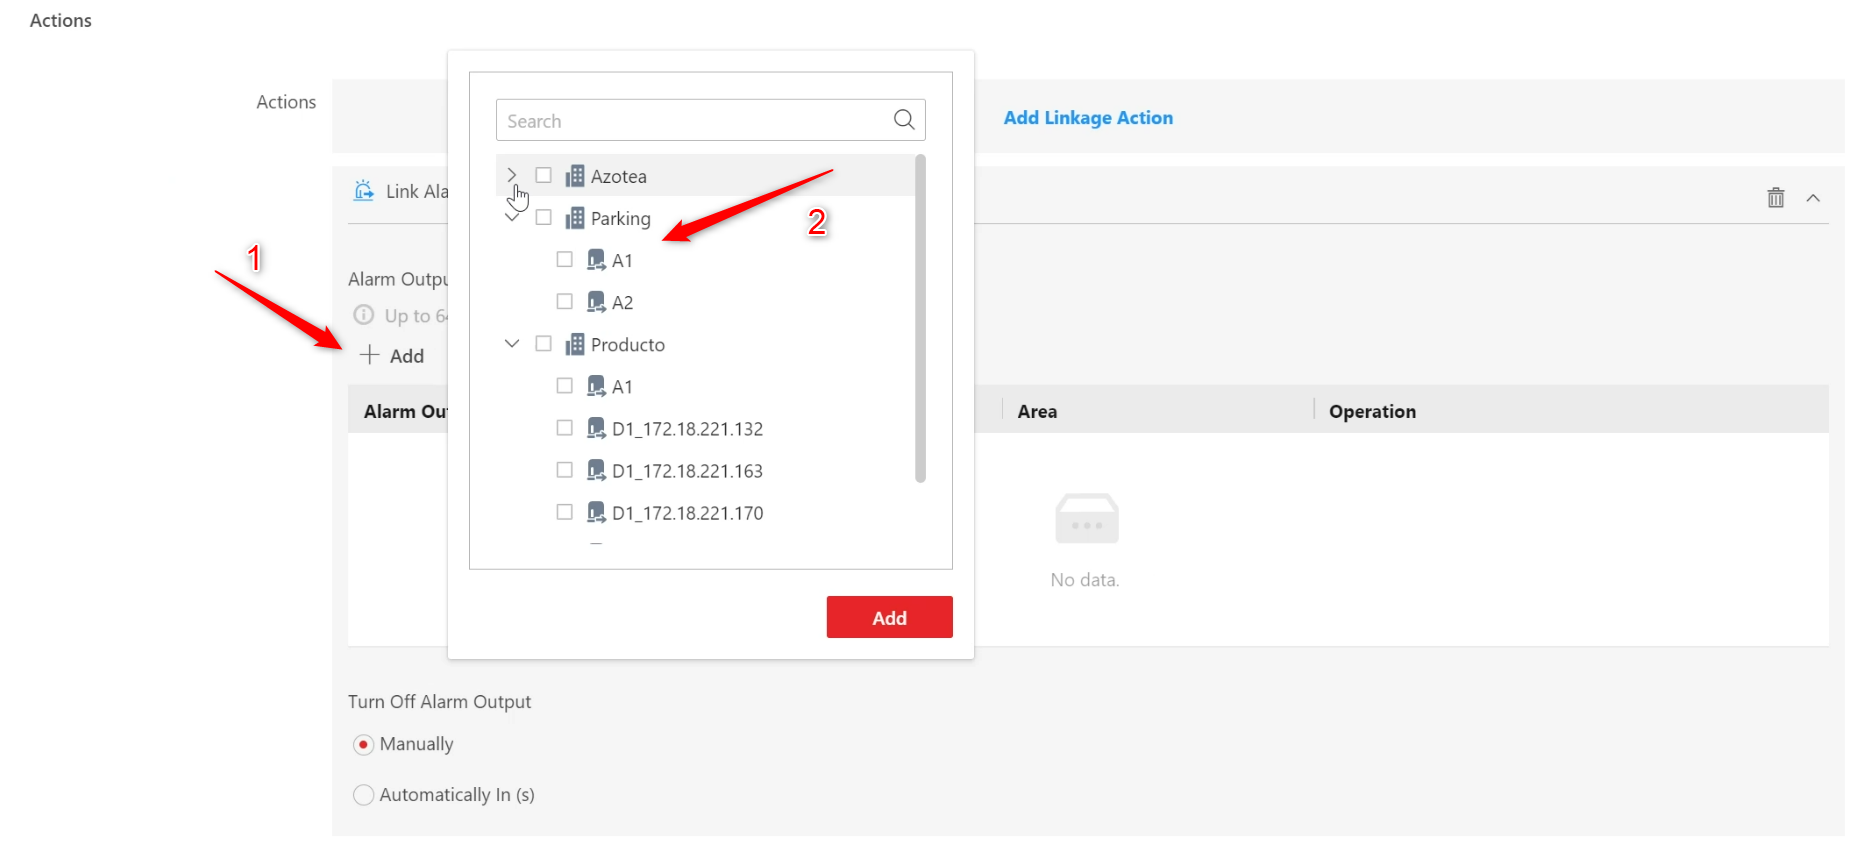Collapse the Producto tree node
1865x855 pixels.
click(x=512, y=343)
